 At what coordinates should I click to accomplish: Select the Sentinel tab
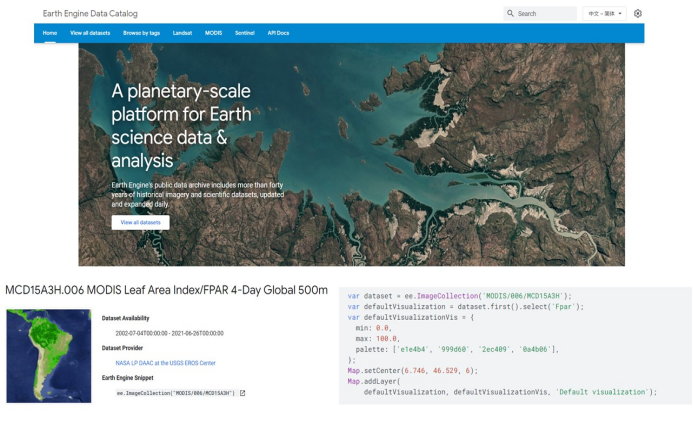coord(245,33)
